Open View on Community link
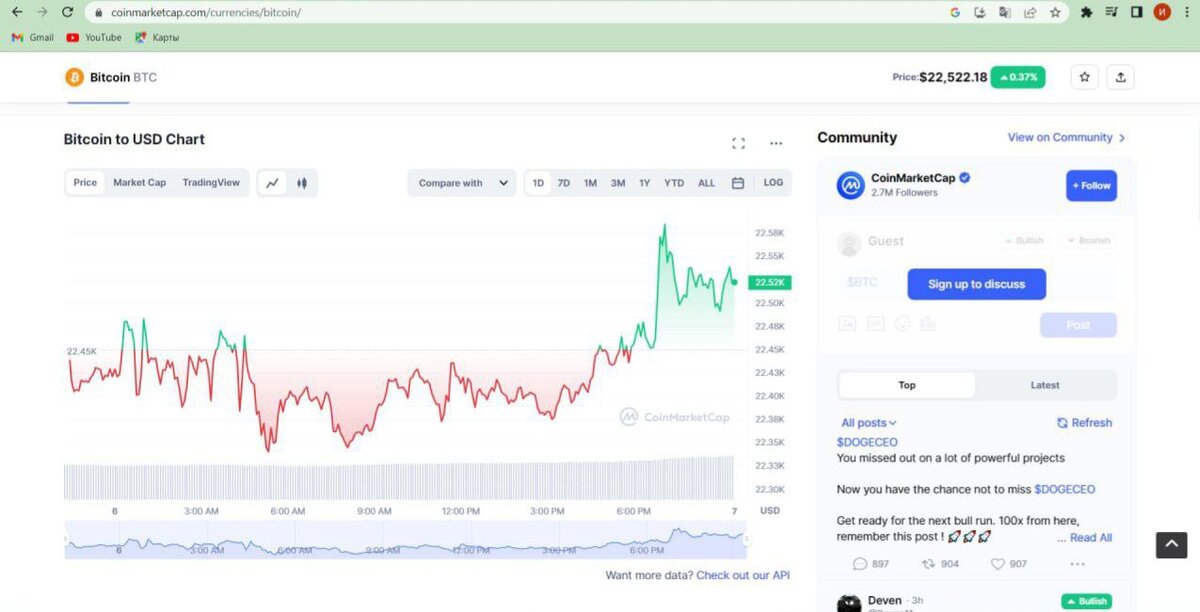This screenshot has height=612, width=1200. pyautogui.click(x=1067, y=138)
